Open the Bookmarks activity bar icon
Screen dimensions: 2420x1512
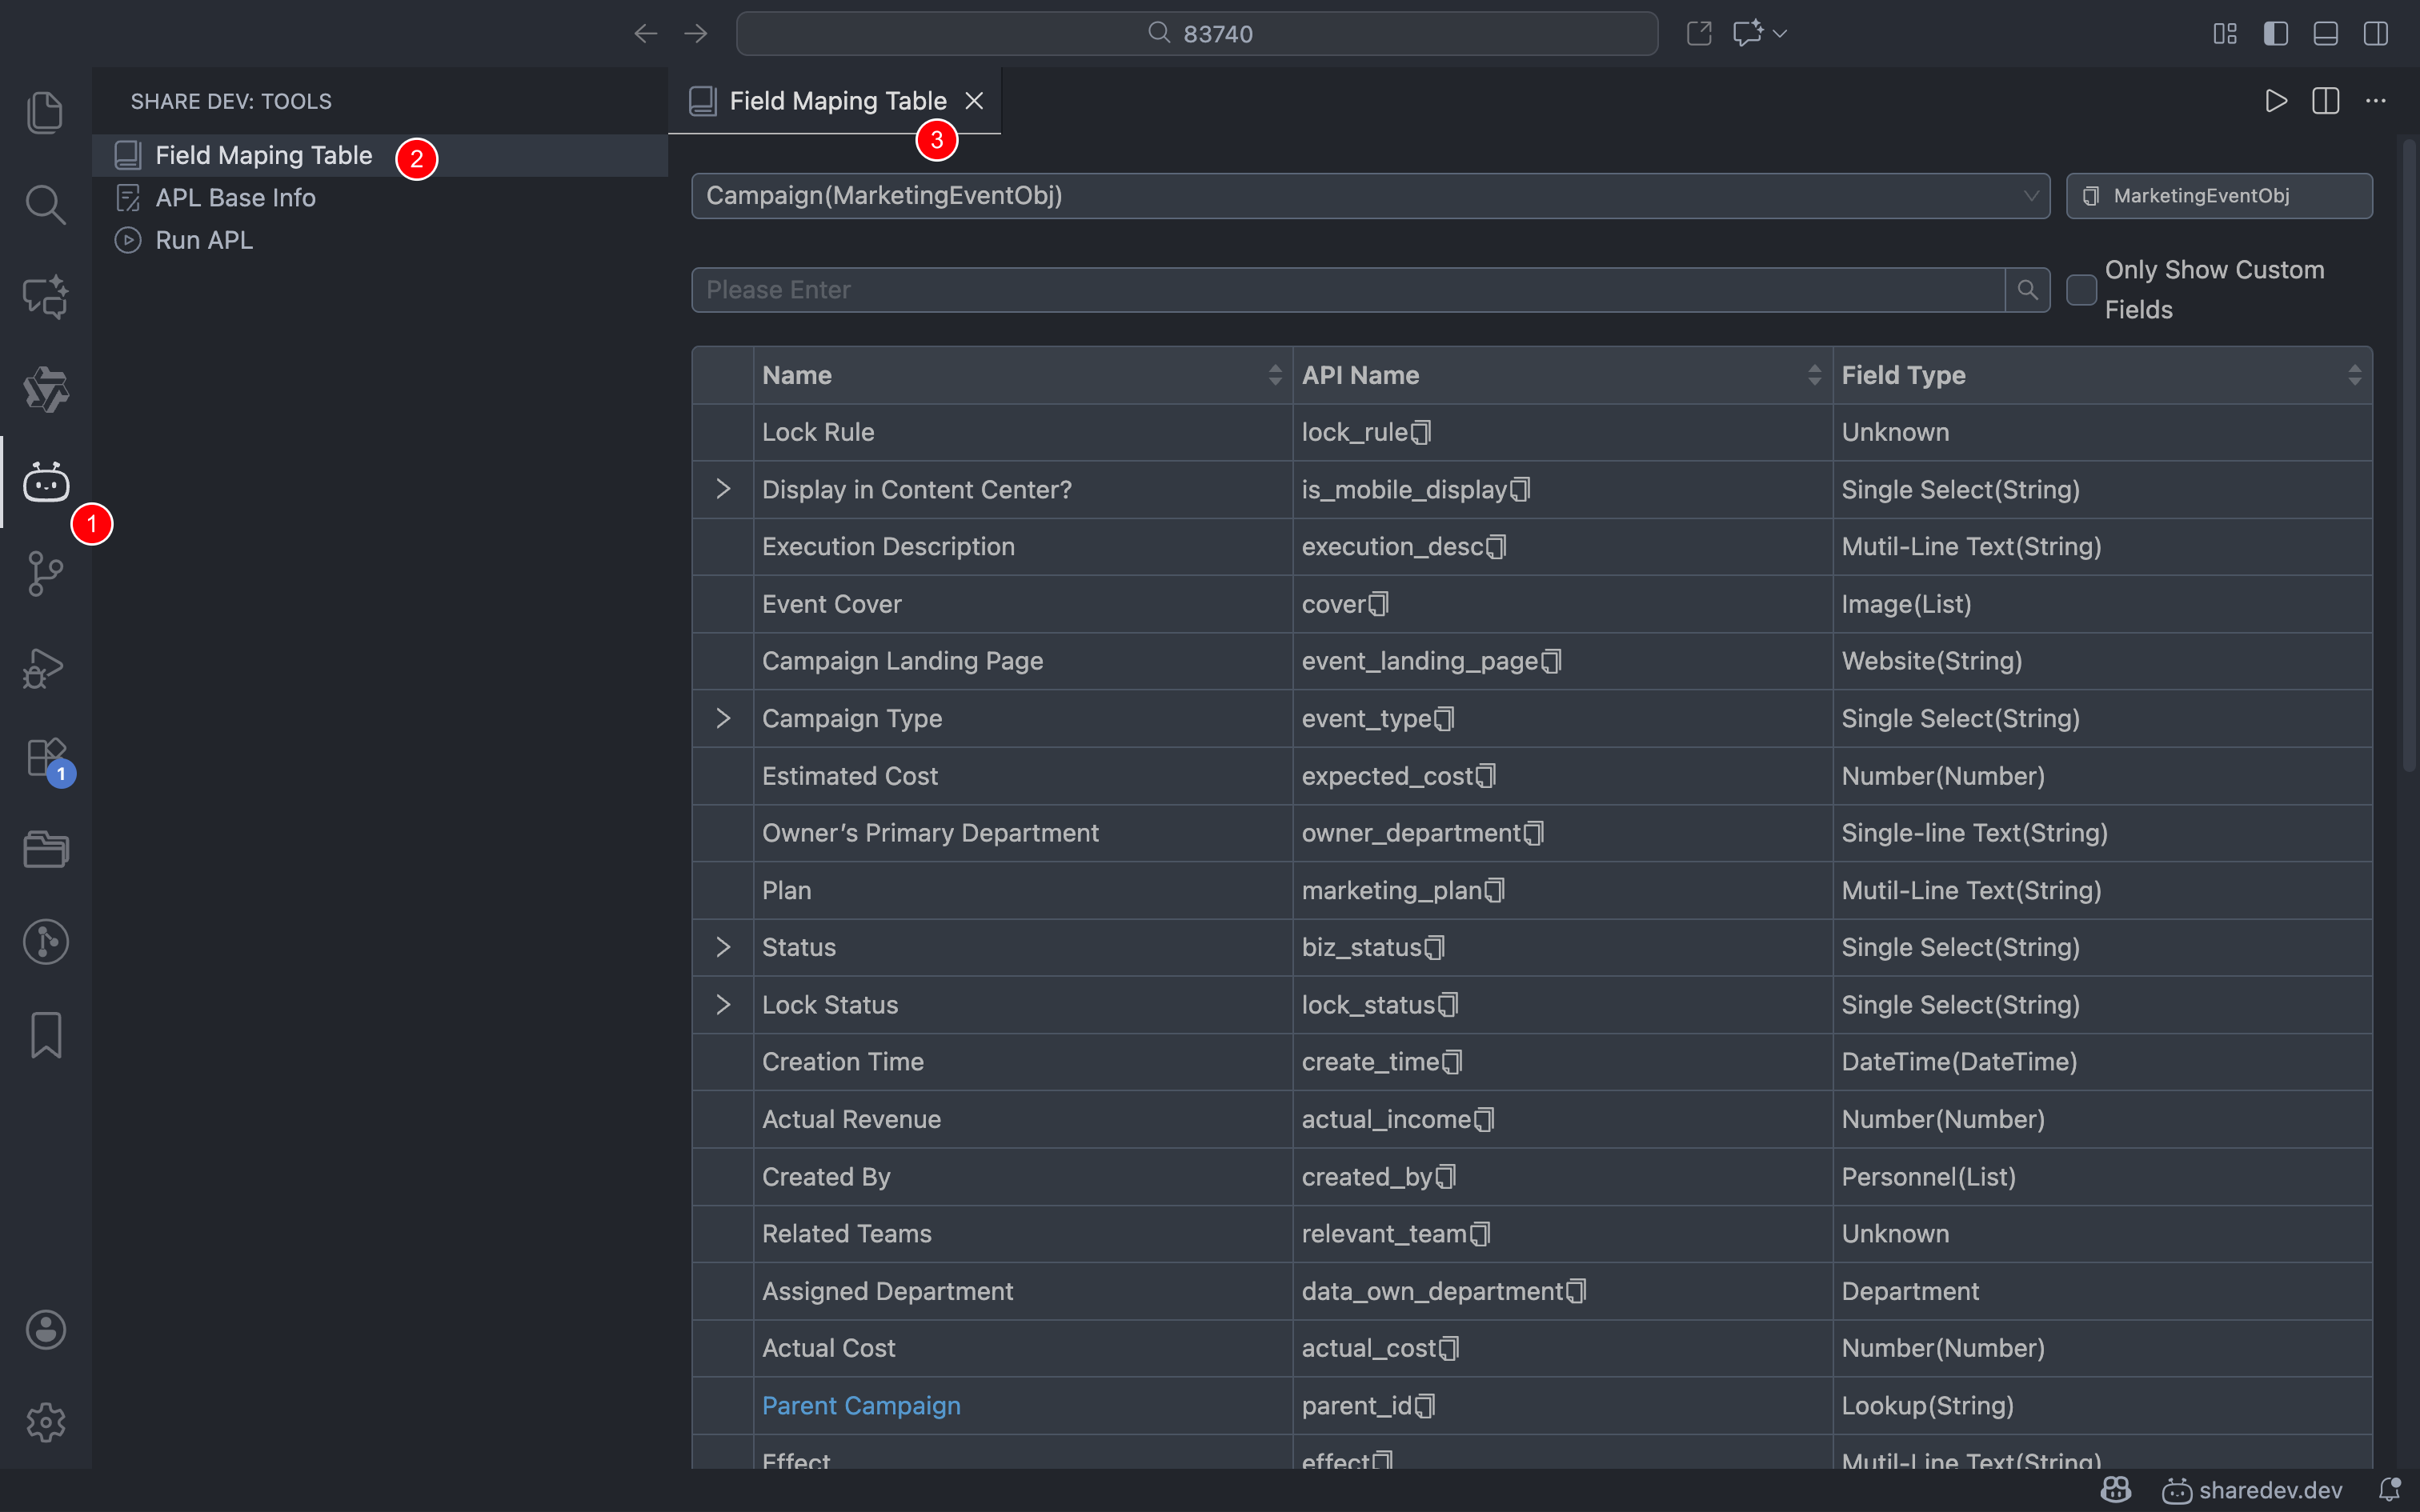tap(46, 1035)
